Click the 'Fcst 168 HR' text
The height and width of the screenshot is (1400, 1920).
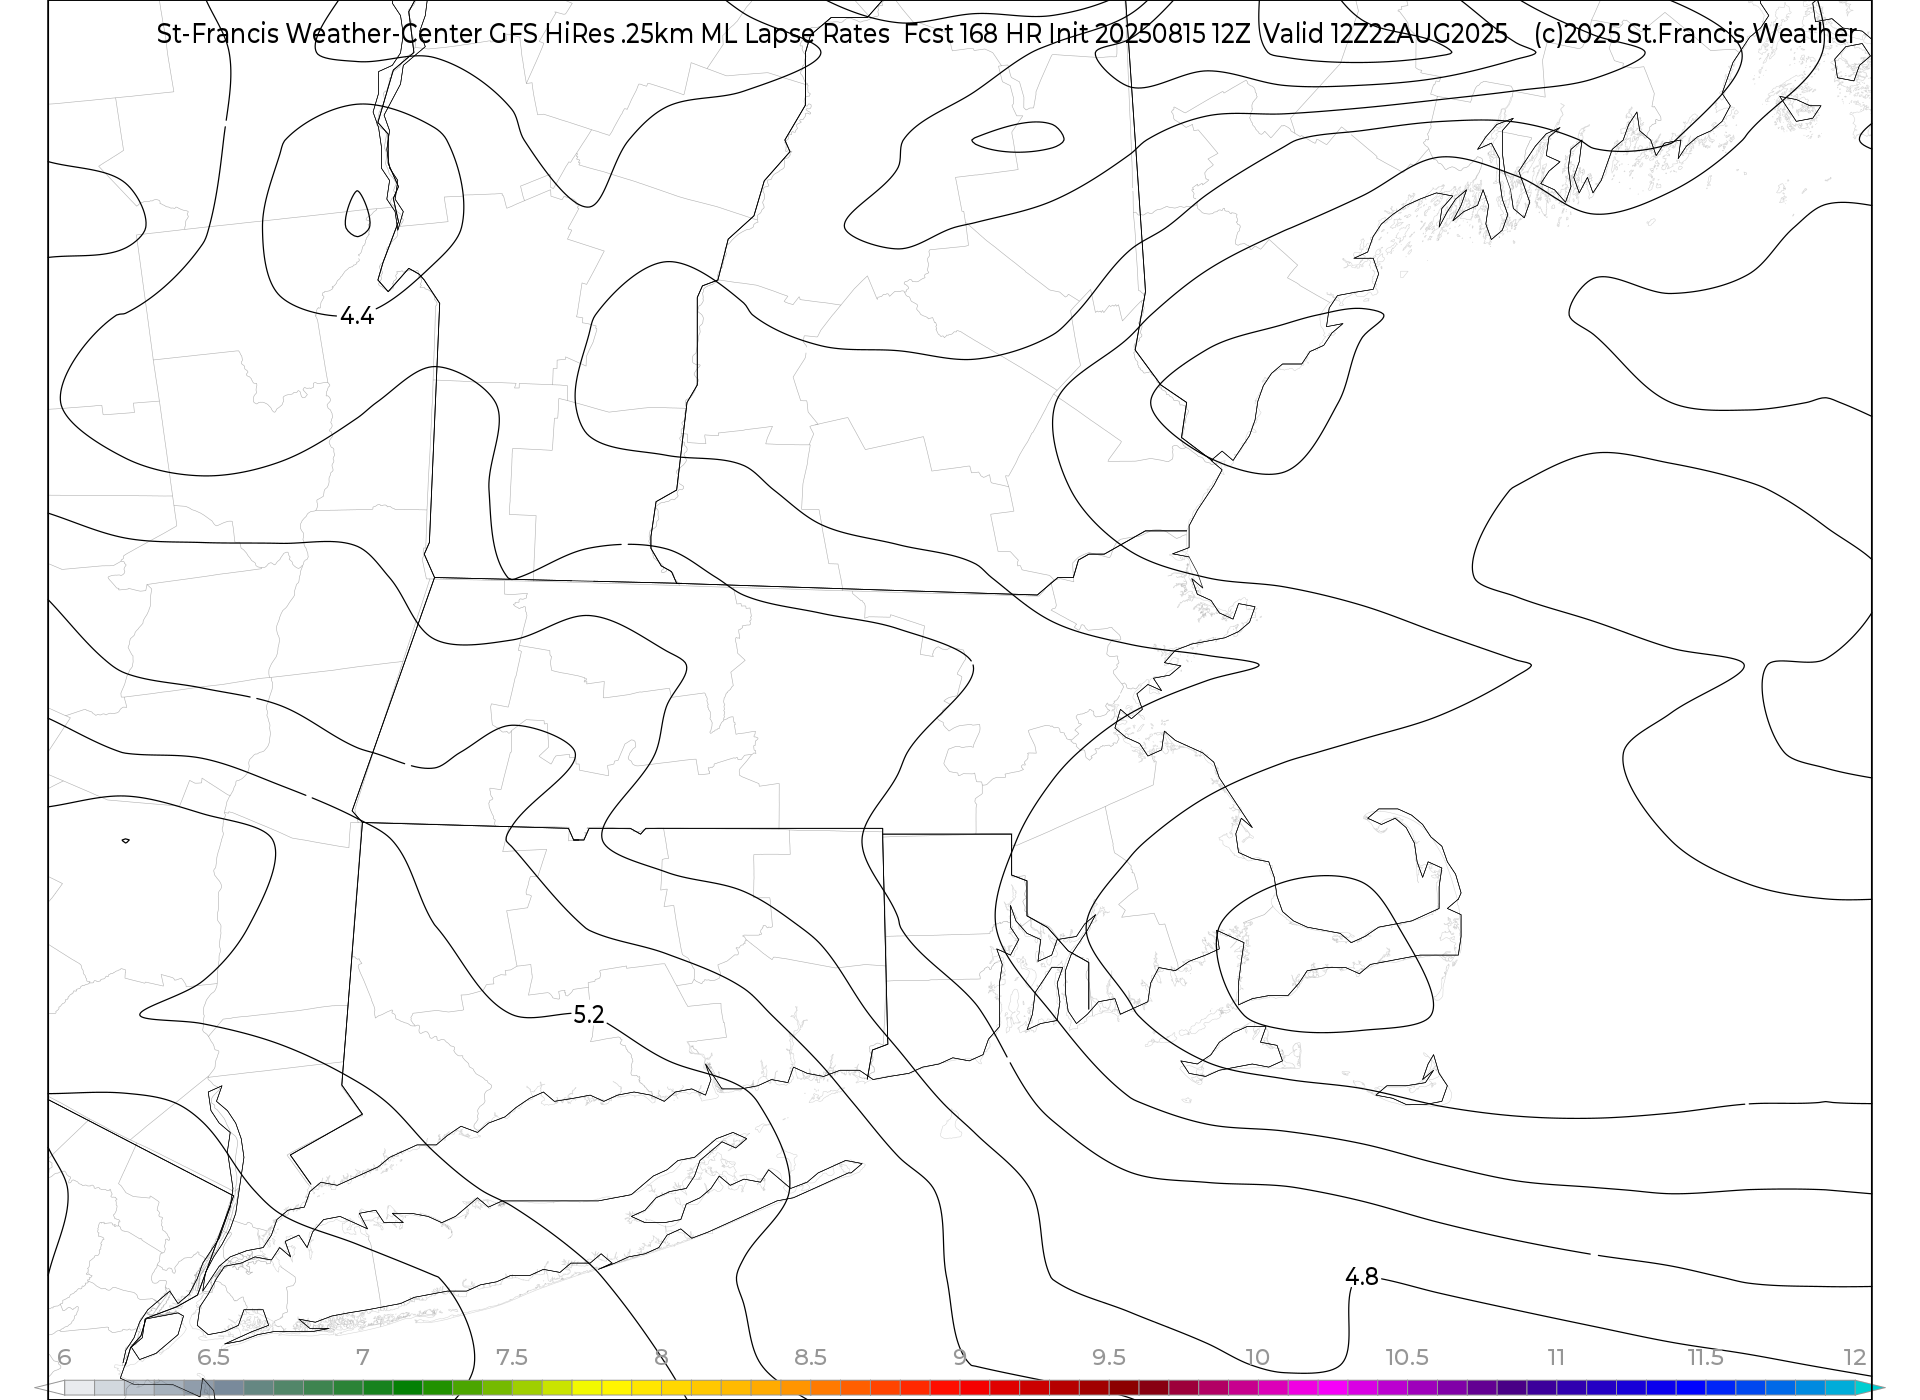[973, 34]
